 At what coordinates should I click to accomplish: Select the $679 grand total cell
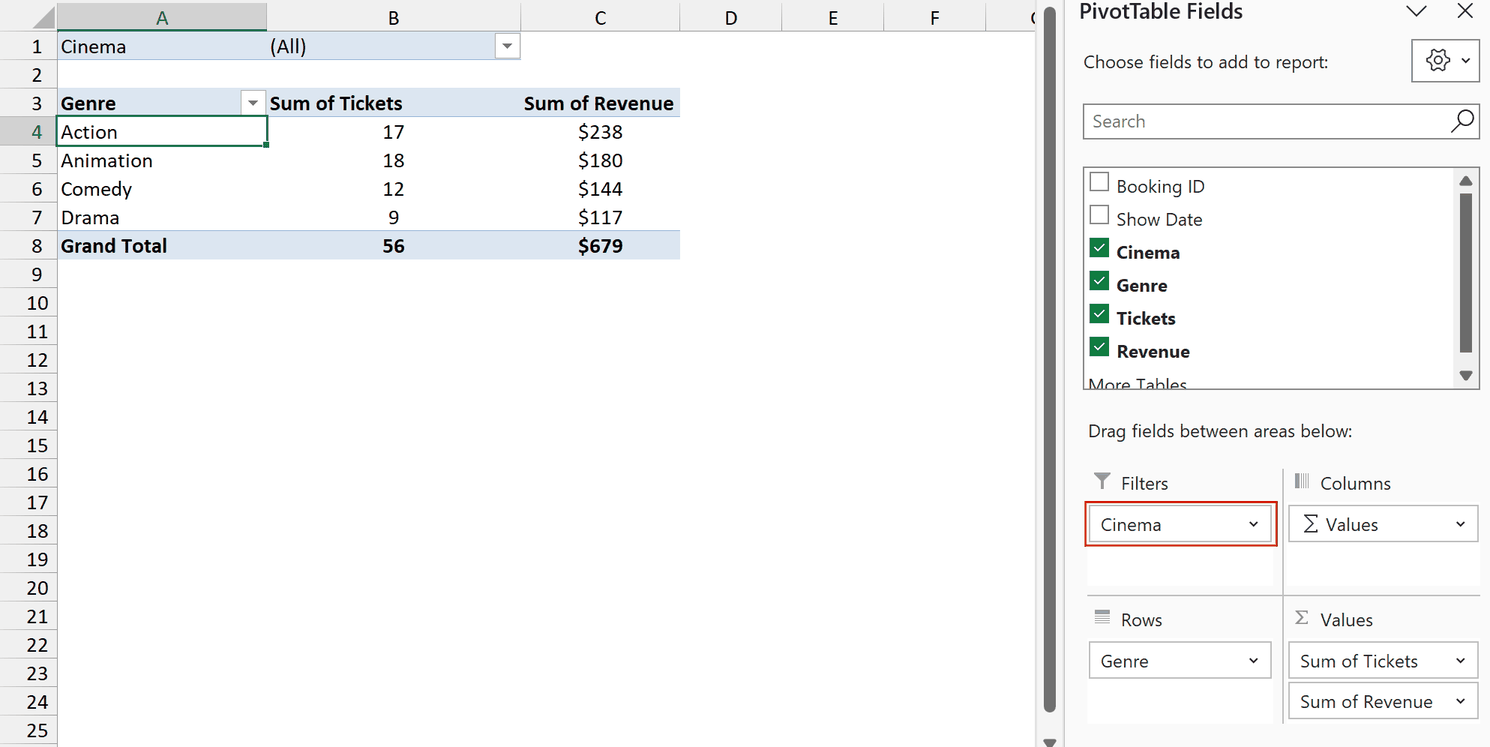tap(600, 246)
